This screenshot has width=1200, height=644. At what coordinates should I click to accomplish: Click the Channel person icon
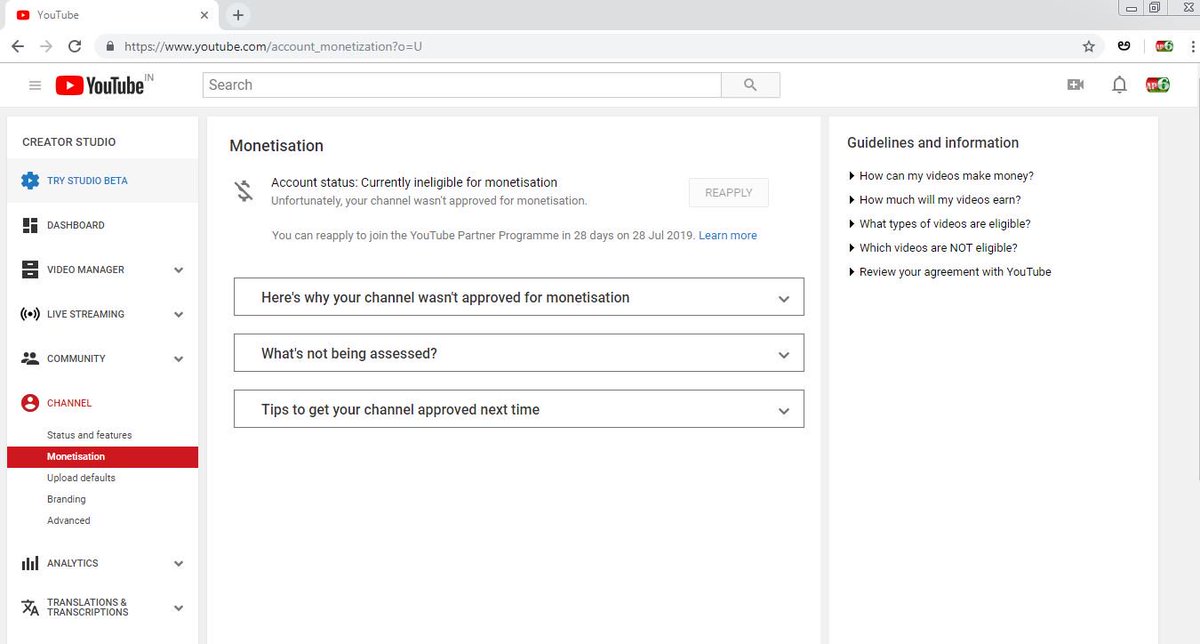tap(30, 403)
